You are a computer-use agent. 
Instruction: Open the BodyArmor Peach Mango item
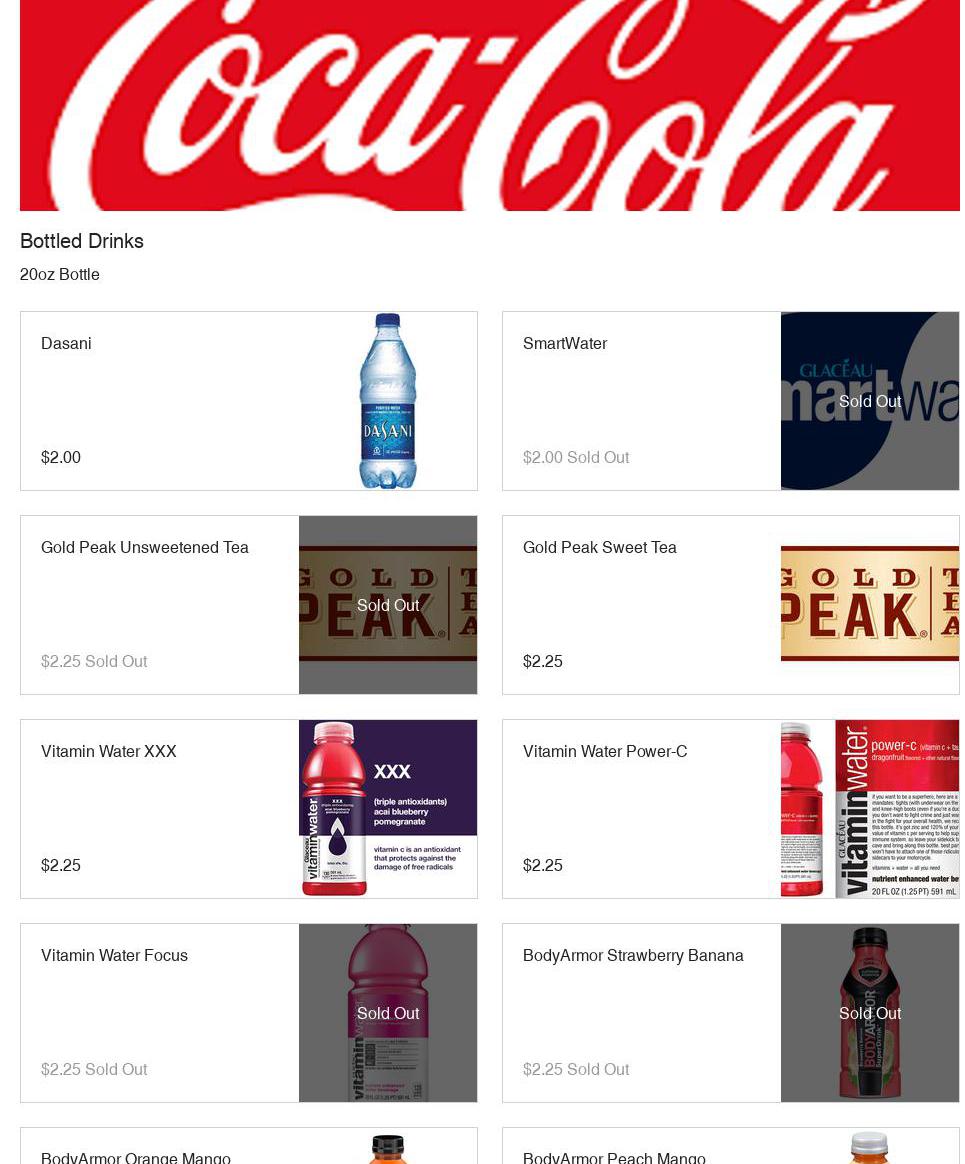[x=730, y=1147]
